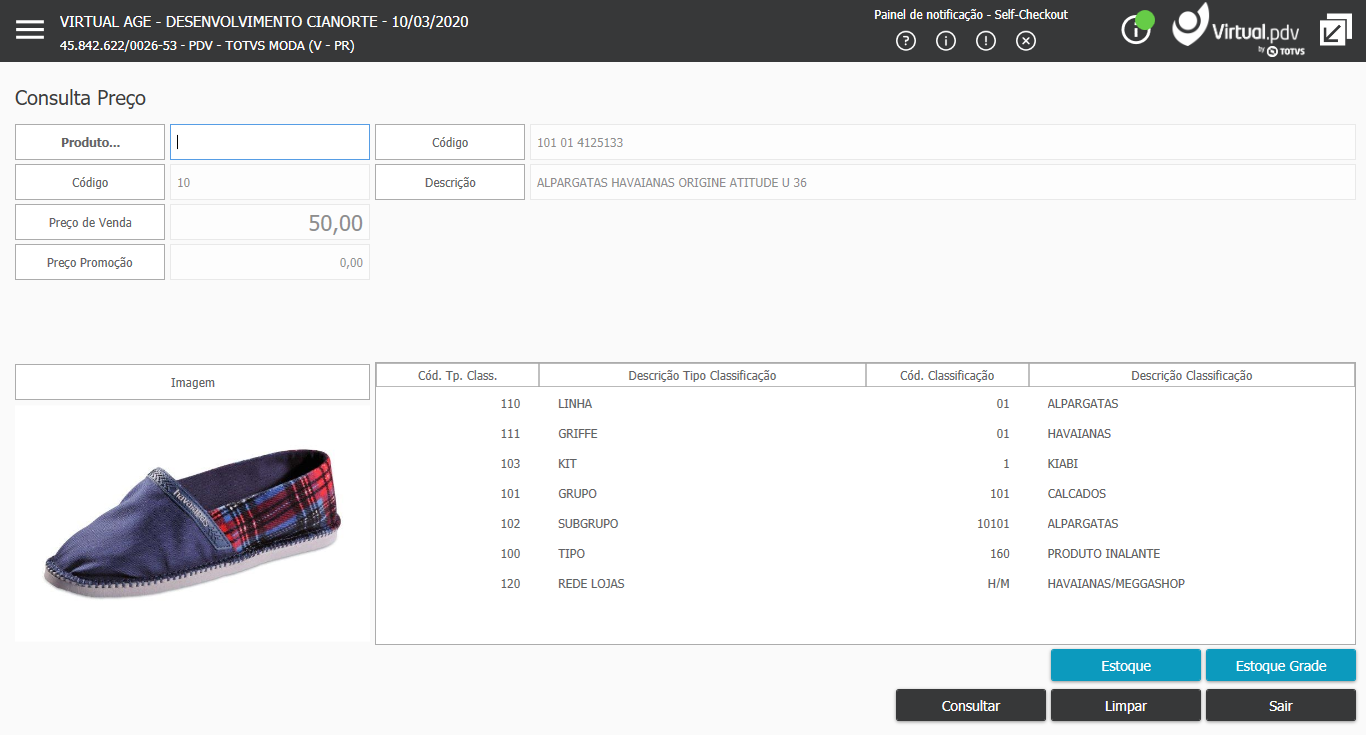The image size is (1366, 735).
Task: Click the Preço de Venda label
Action: tap(90, 222)
